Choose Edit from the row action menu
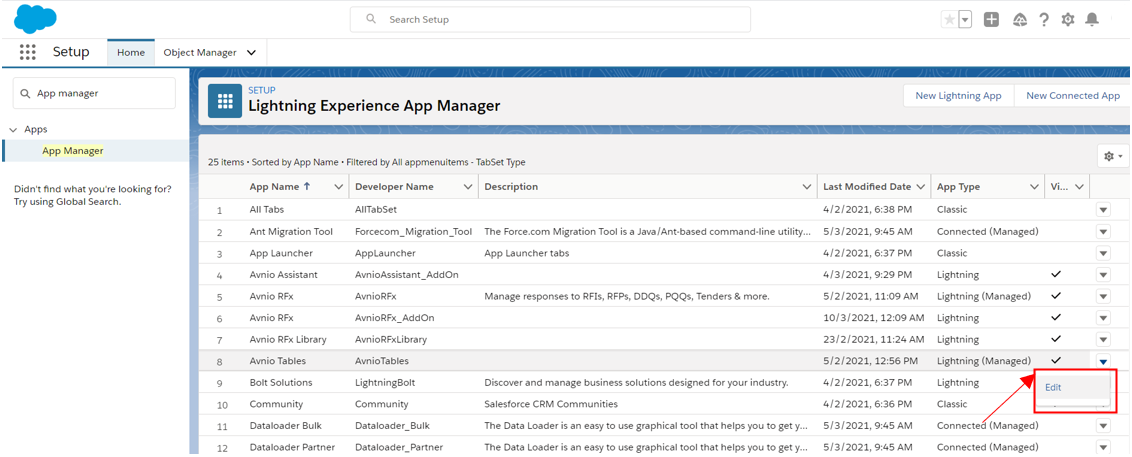Screen dimensions: 1132x457 coord(1053,387)
